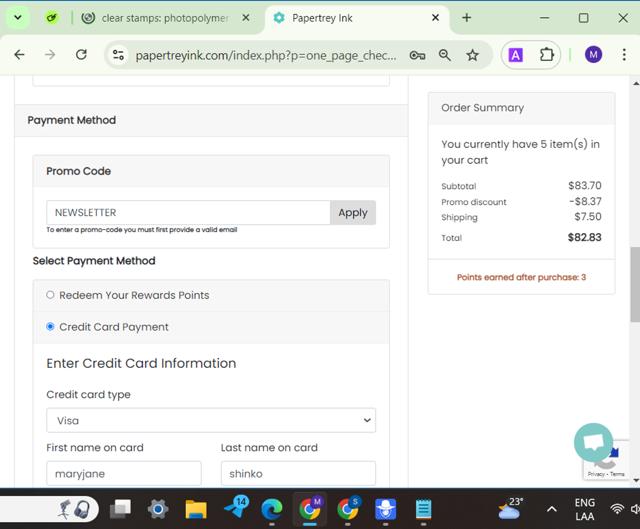Apply the promo code
This screenshot has height=529, width=640.
(x=353, y=213)
